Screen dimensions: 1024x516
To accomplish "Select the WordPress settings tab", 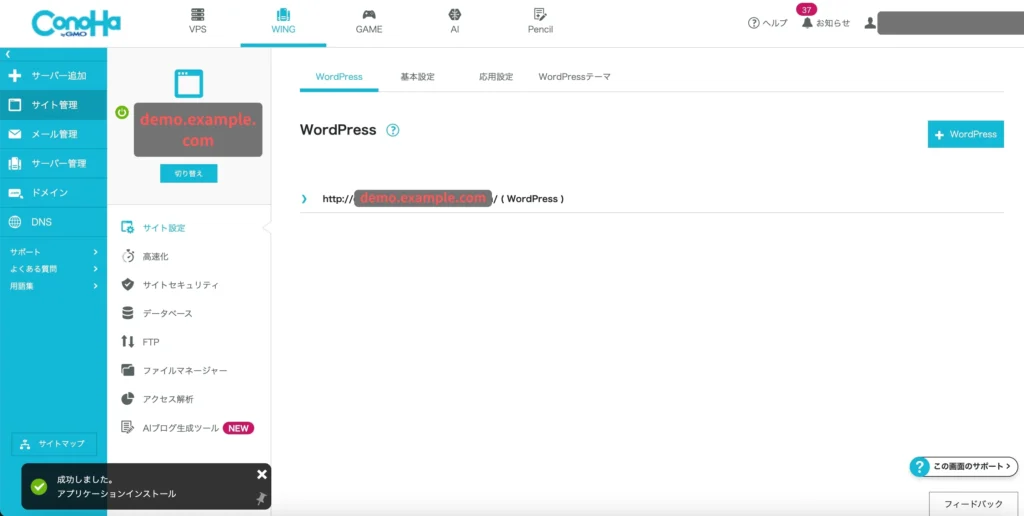I will [x=339, y=76].
